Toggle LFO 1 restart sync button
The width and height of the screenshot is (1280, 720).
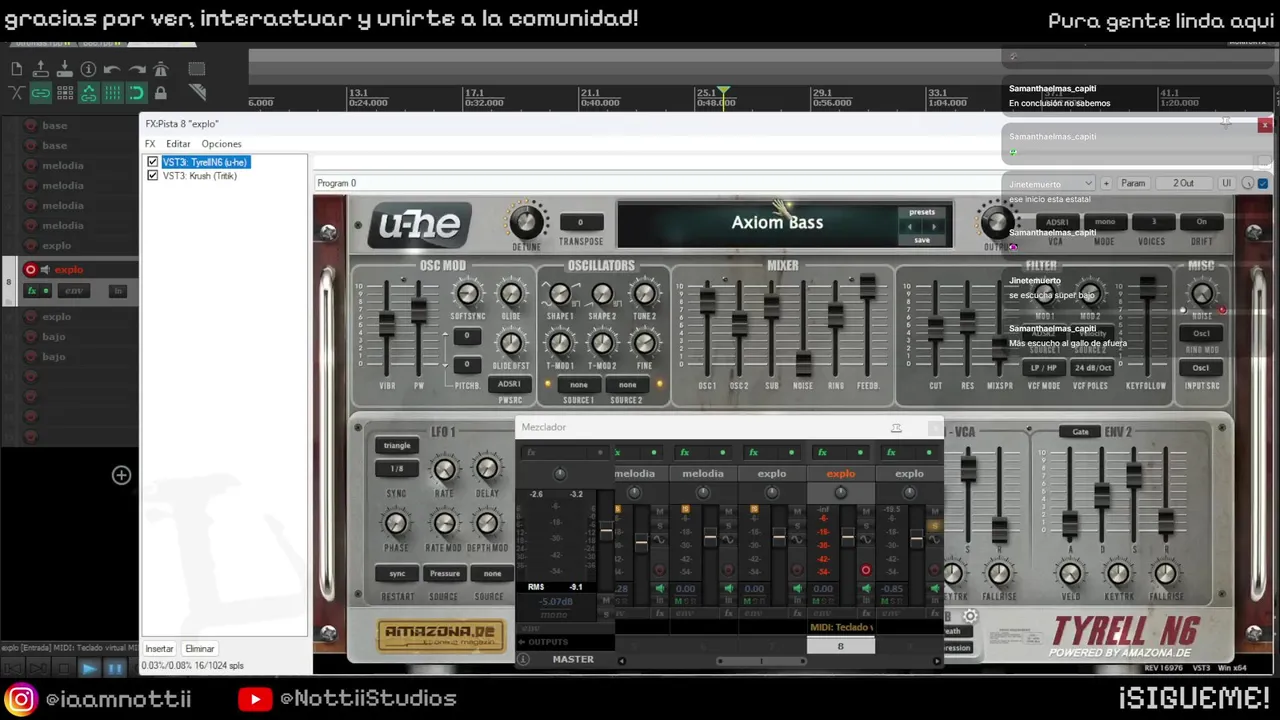pos(397,574)
